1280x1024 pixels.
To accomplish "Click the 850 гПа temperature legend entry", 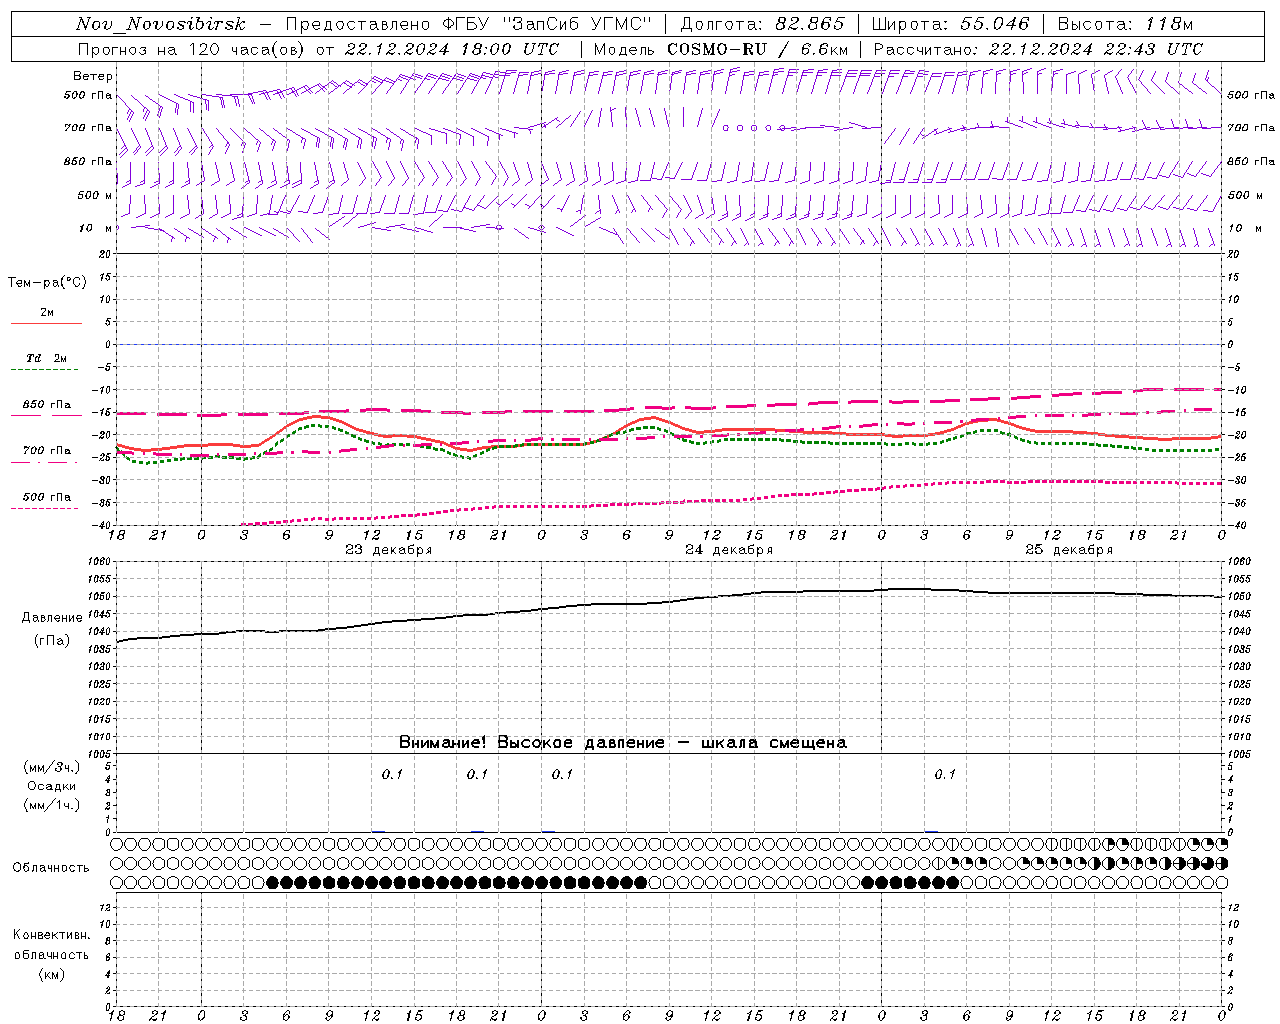I will [x=47, y=405].
